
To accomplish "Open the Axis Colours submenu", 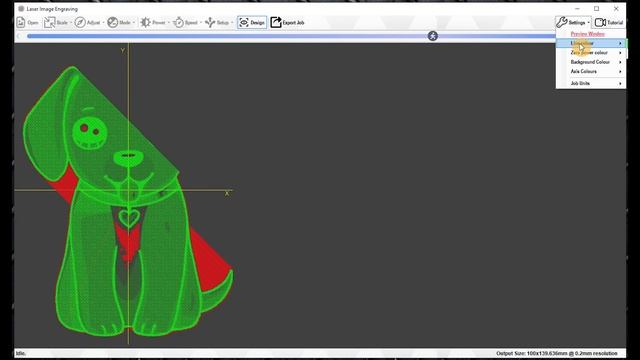I will pyautogui.click(x=591, y=71).
